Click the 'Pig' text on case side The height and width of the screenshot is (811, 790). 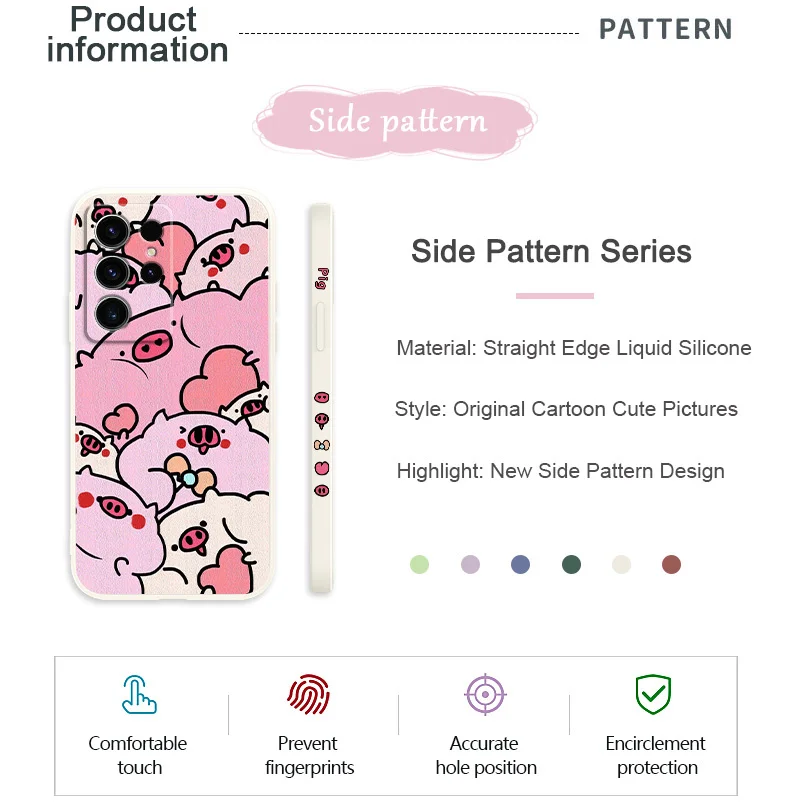pyautogui.click(x=322, y=278)
